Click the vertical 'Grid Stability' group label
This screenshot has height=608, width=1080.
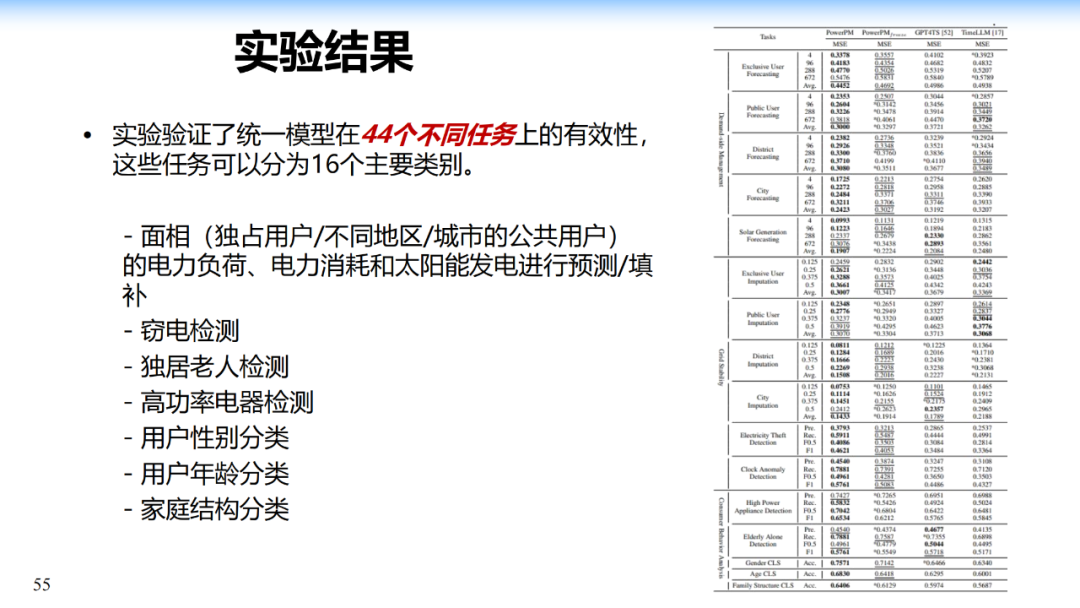click(720, 367)
